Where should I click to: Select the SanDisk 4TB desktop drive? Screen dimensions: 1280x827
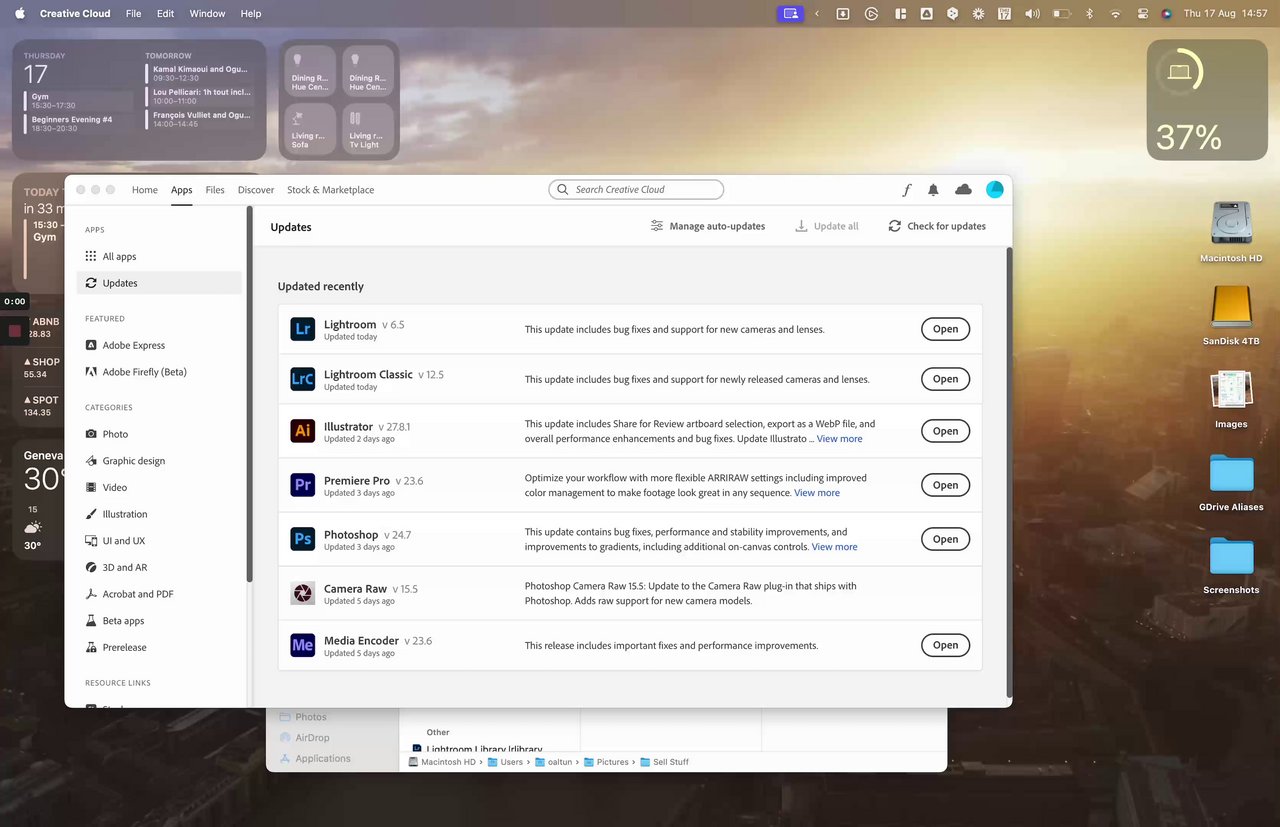coord(1231,315)
